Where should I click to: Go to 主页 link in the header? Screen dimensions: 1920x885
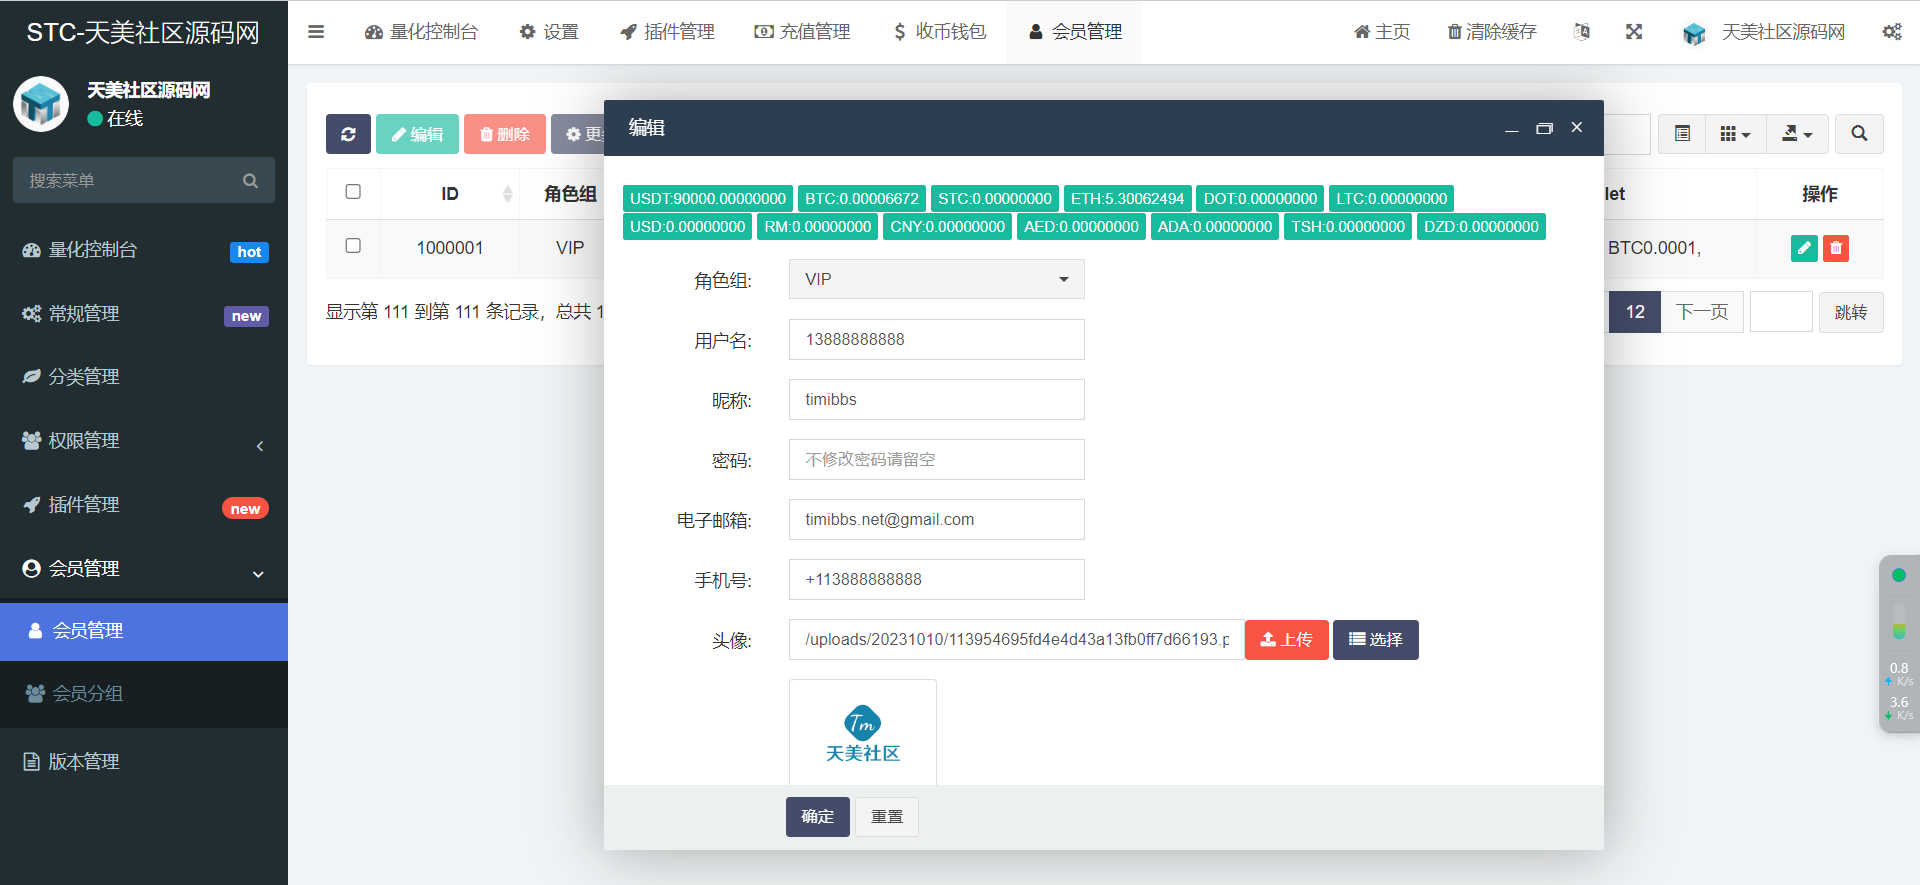[1382, 32]
